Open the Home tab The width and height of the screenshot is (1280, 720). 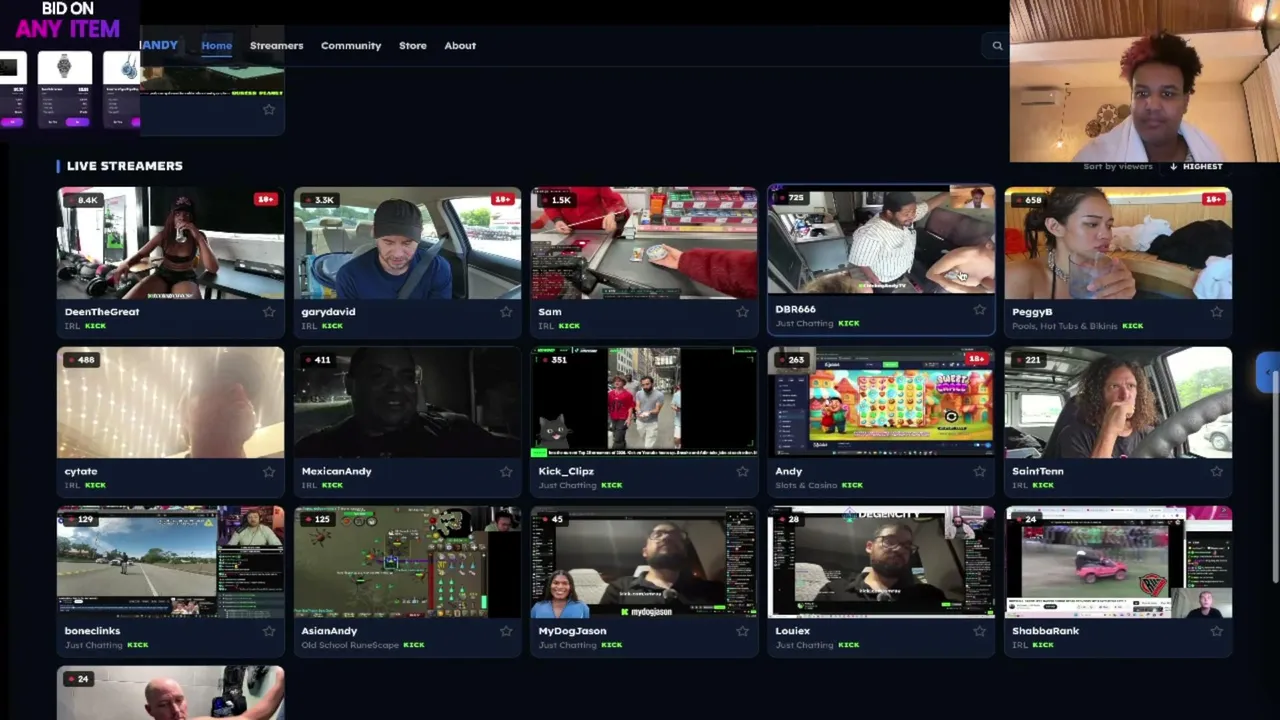(216, 45)
